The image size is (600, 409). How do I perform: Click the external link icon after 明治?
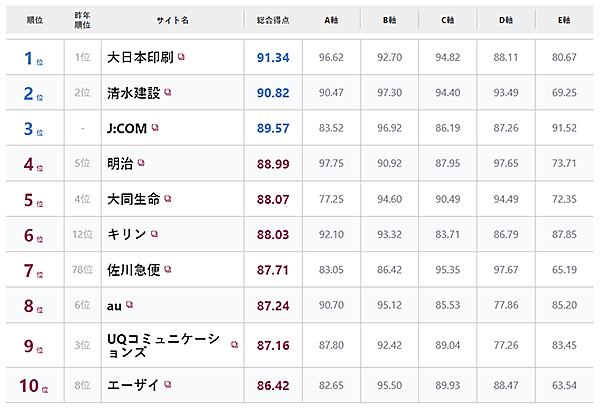click(141, 163)
